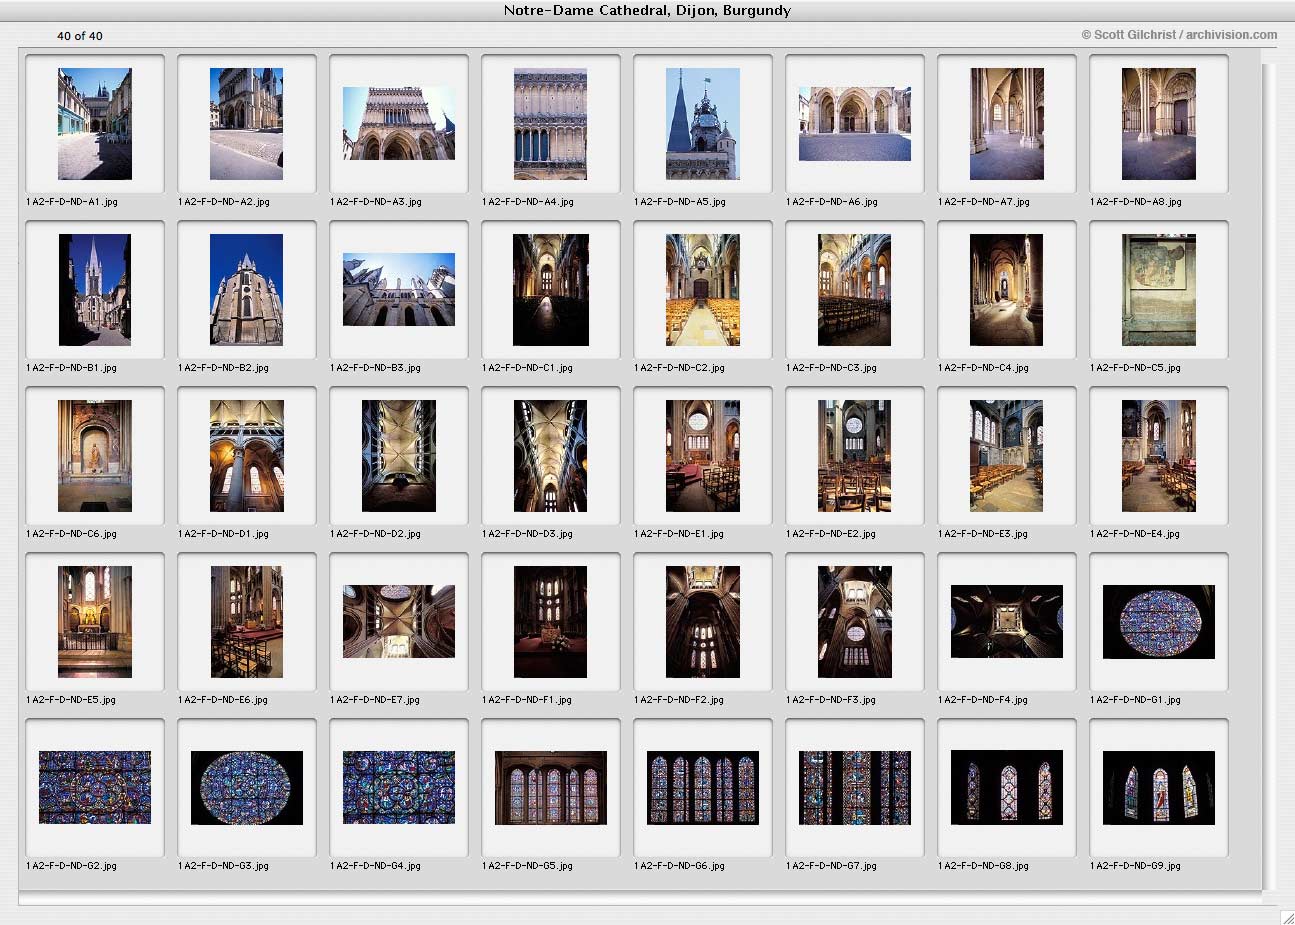
Task: Click filename label 1A2-F-D-ND-B1.jpg
Action: tap(71, 368)
